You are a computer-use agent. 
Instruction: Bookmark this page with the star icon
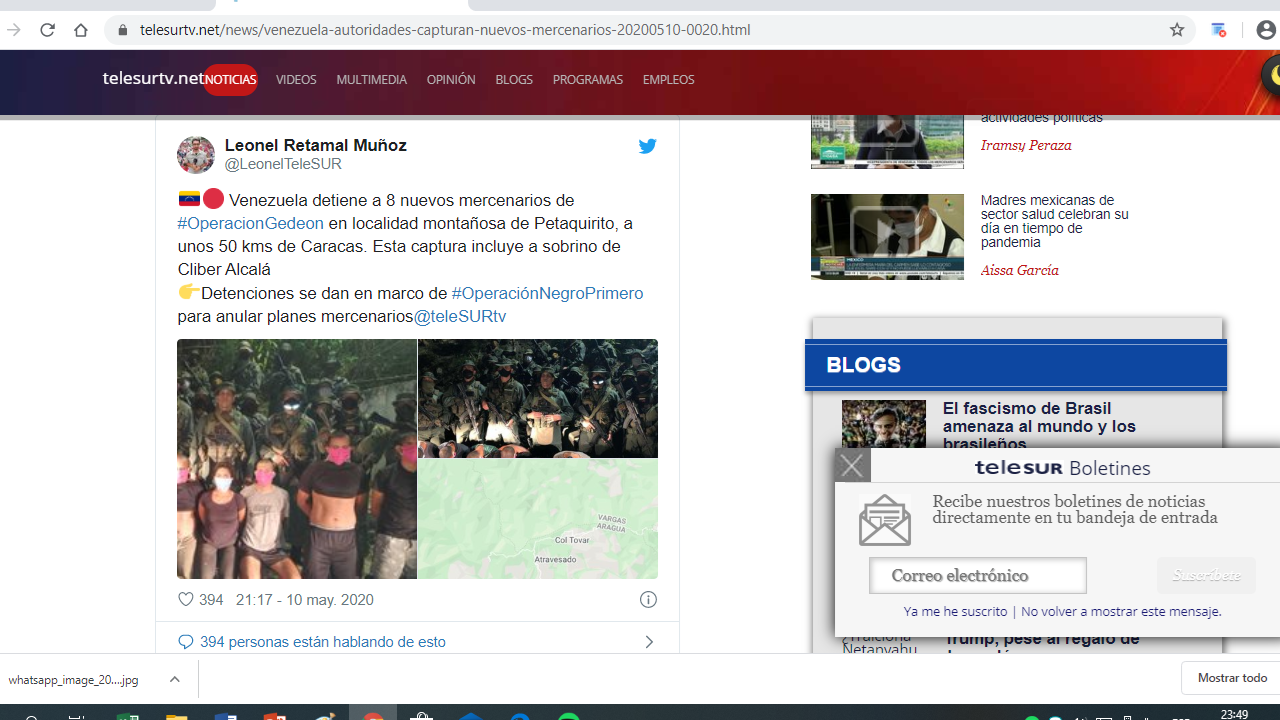tap(1177, 30)
